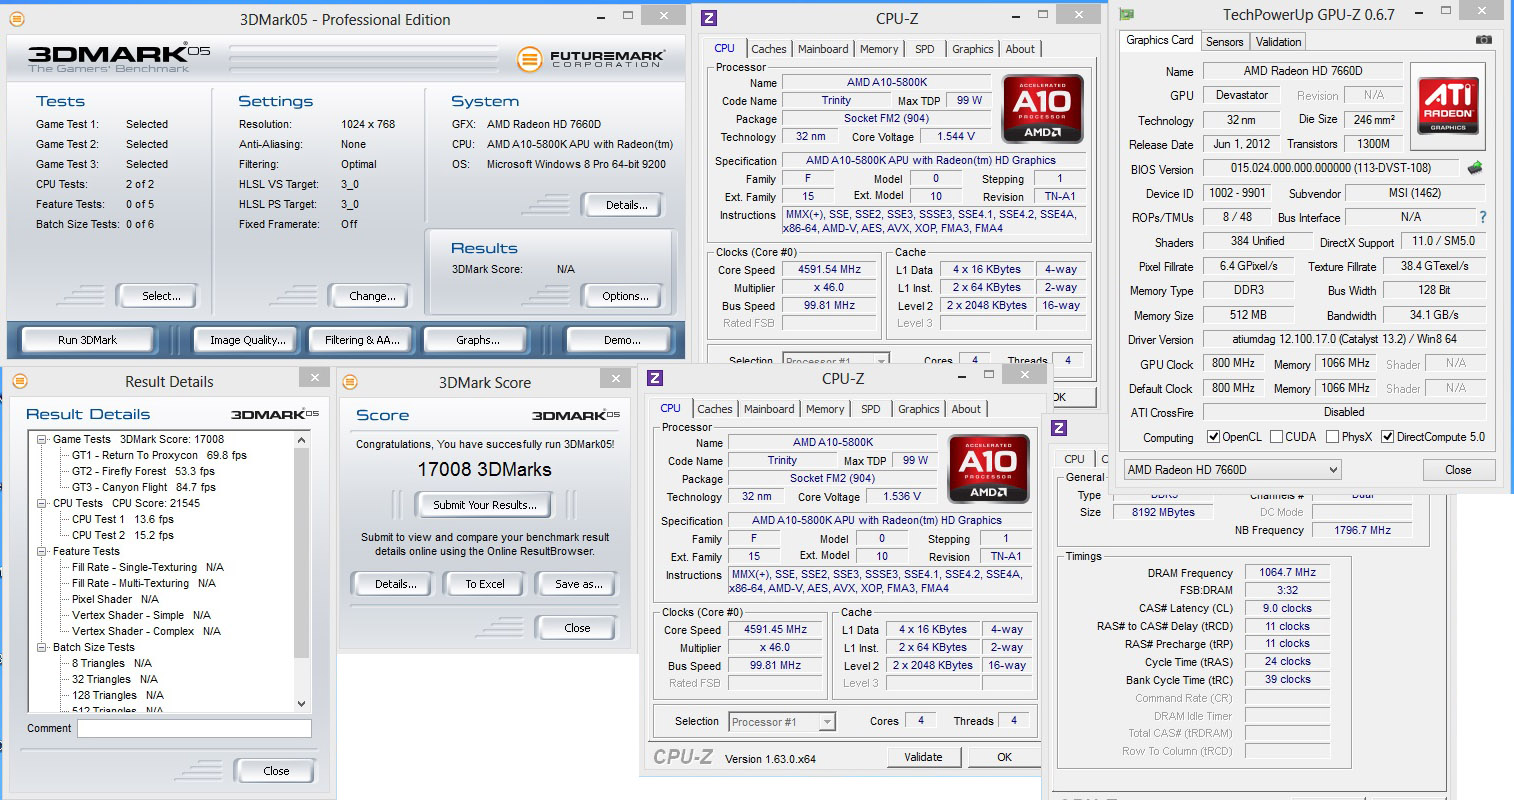Image resolution: width=1514 pixels, height=800 pixels.
Task: Export the score with the To Excel button
Action: pyautogui.click(x=485, y=584)
